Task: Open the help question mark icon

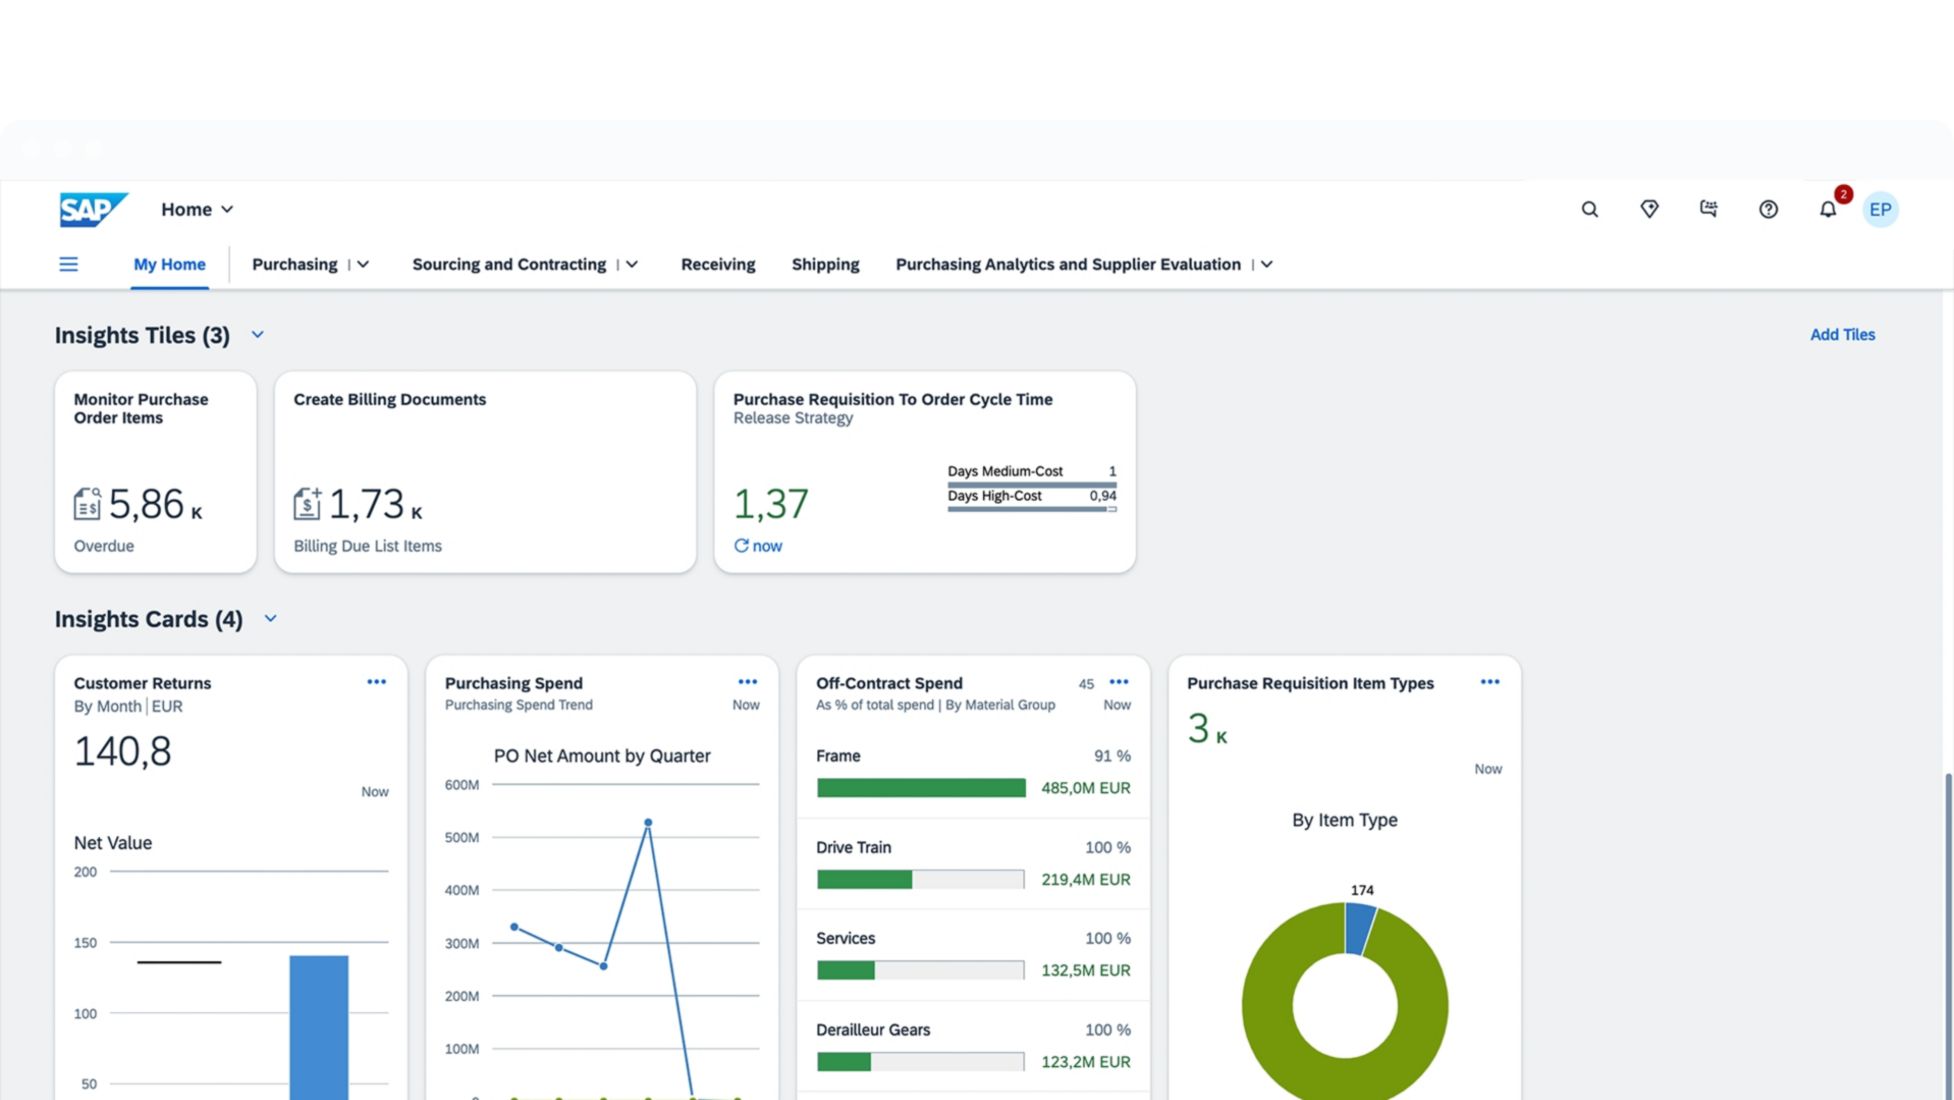Action: (x=1768, y=209)
